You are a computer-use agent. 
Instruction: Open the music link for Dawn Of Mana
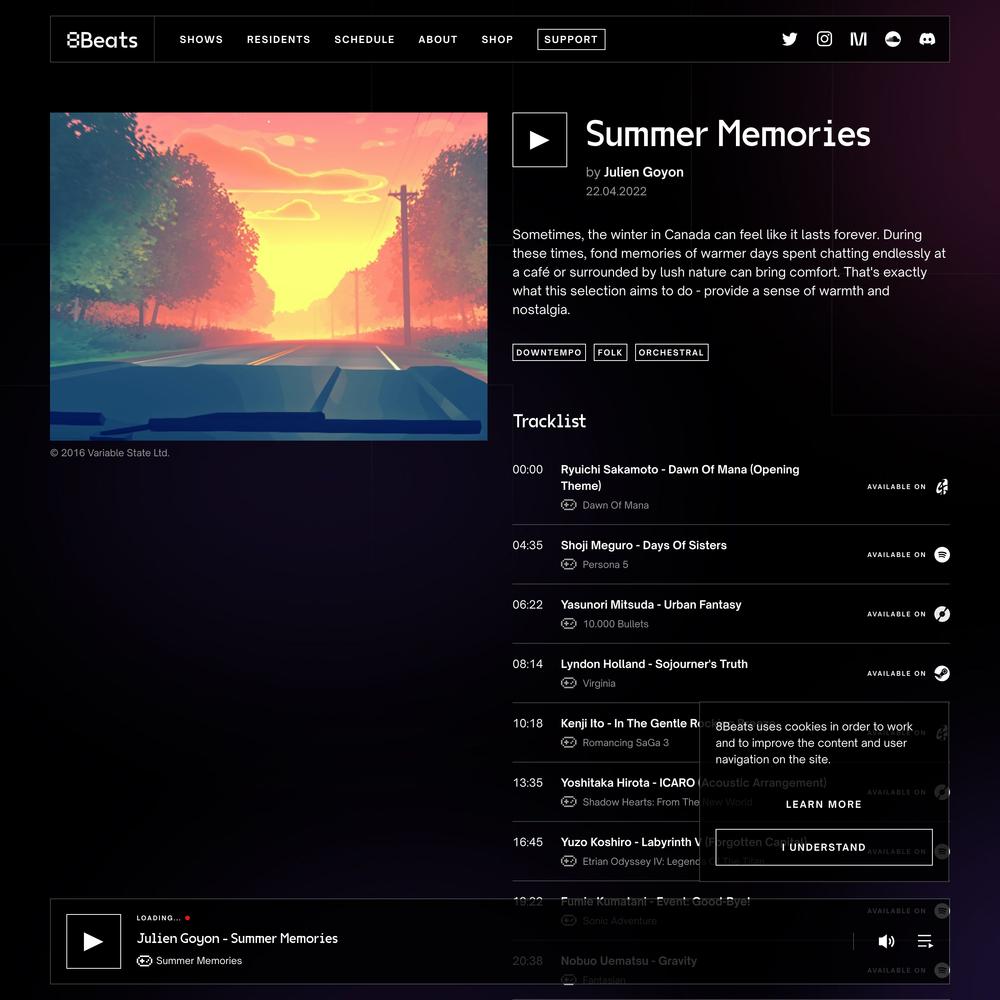(x=942, y=487)
